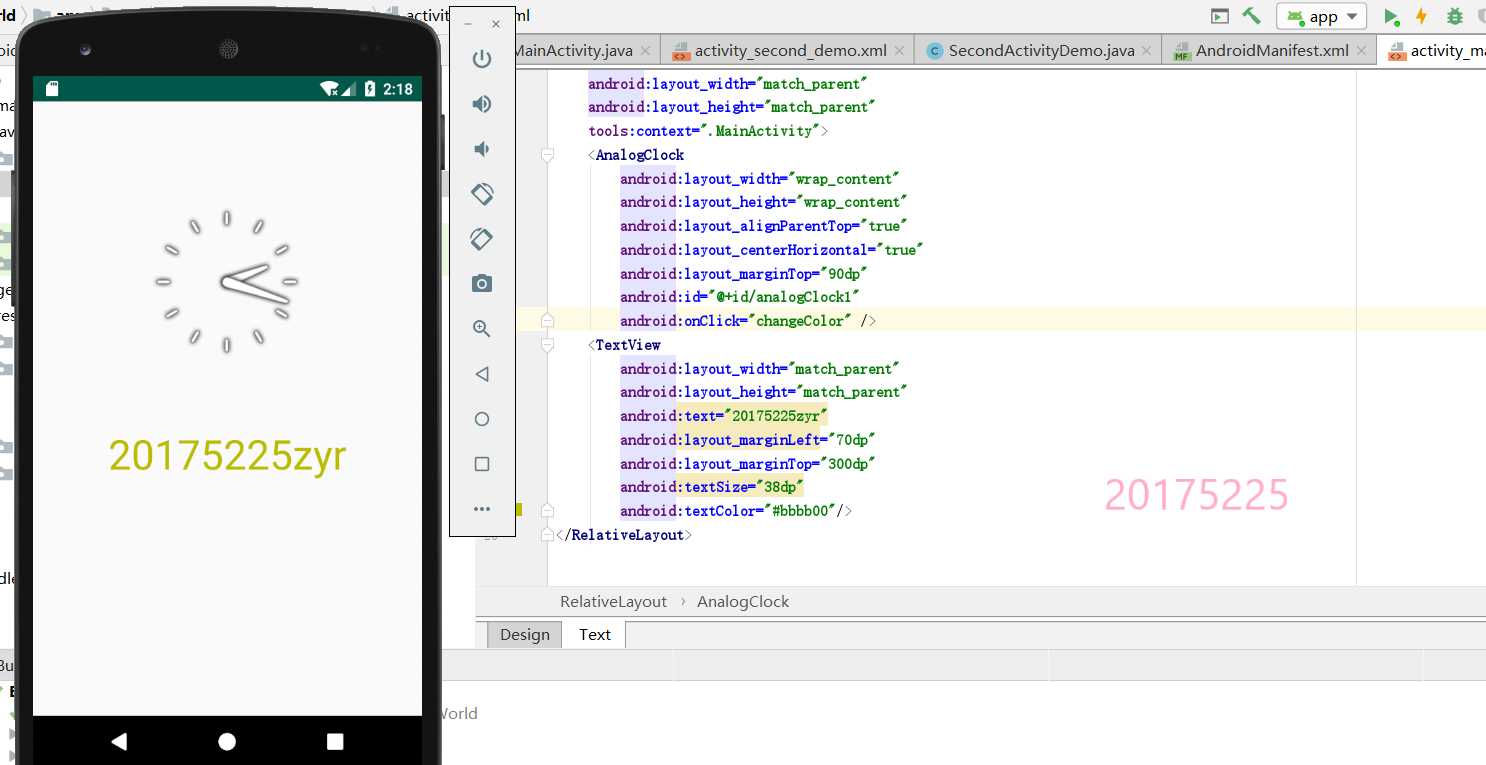Screen dimensions: 1486x765
Task: Click the emulator zoom magnifier icon
Action: tap(482, 329)
